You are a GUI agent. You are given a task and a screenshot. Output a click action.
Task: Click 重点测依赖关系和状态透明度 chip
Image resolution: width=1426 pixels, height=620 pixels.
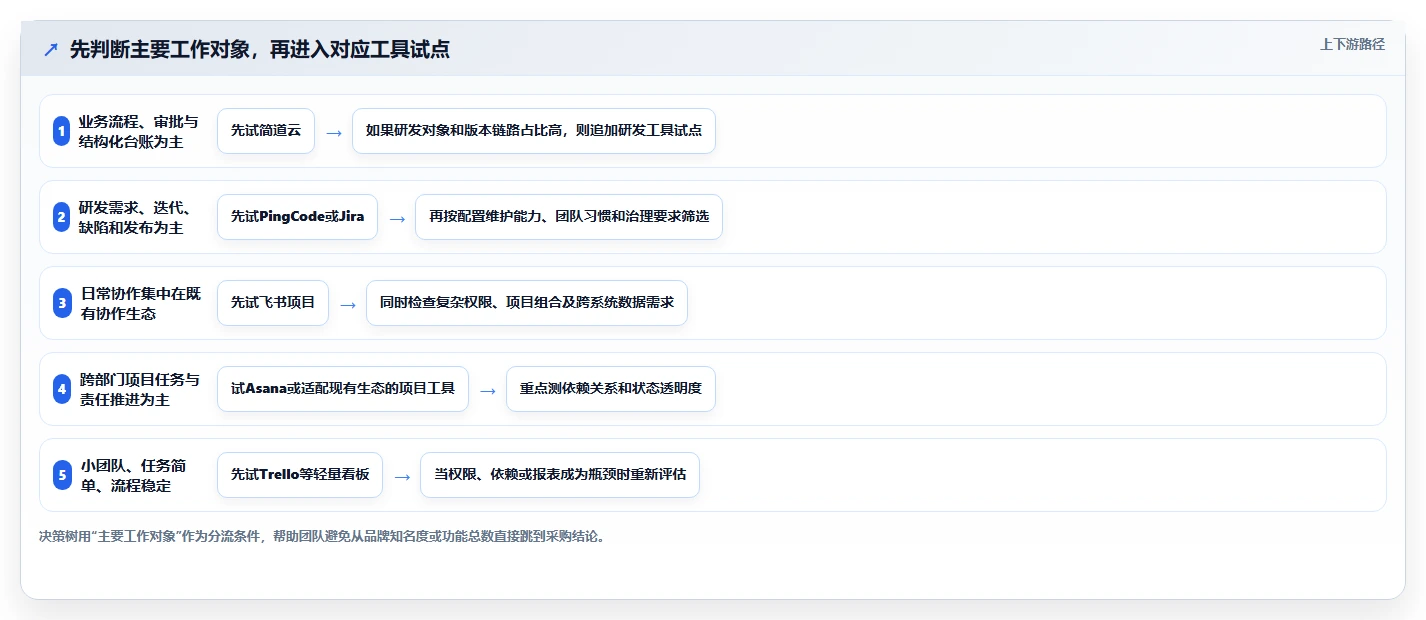[611, 389]
